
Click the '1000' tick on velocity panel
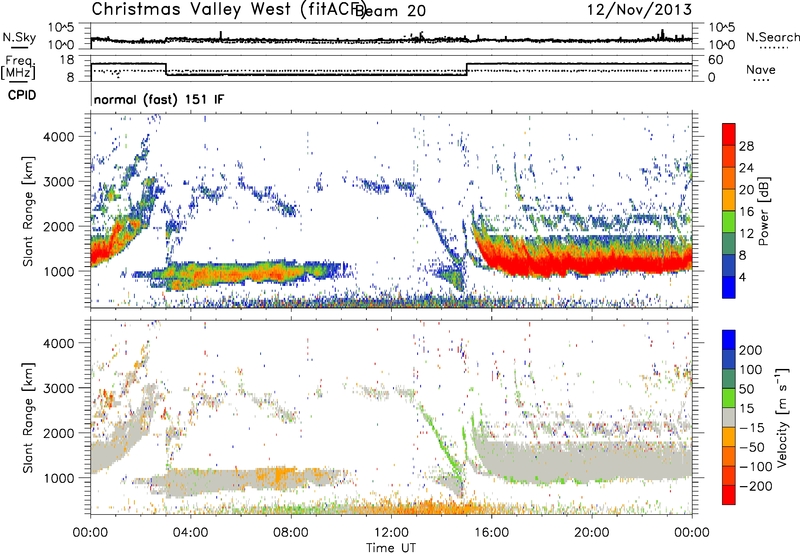[x=58, y=478]
